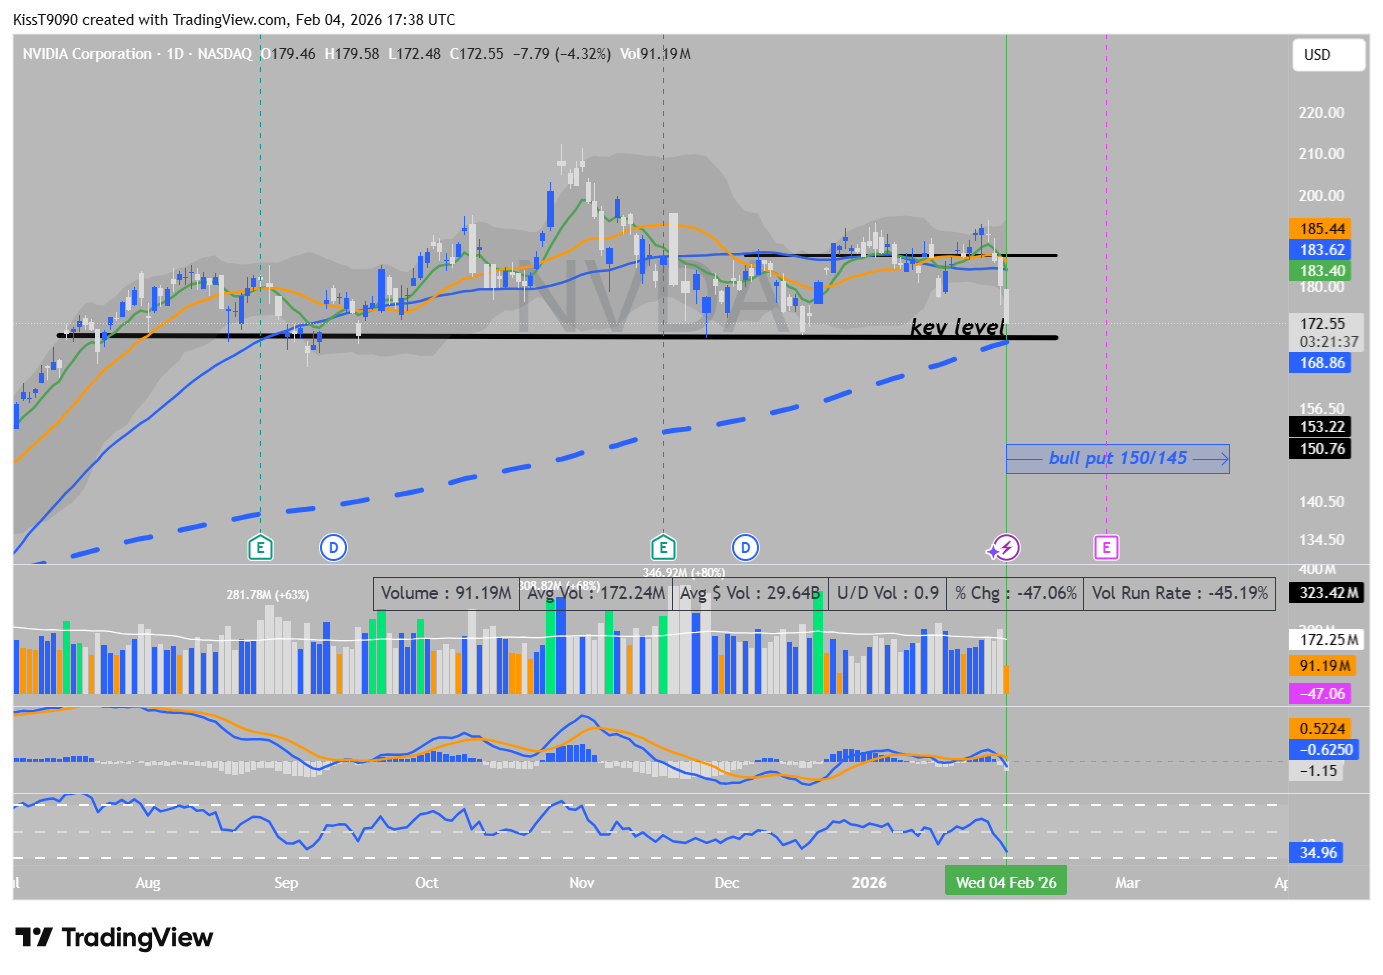Image resolution: width=1383 pixels, height=975 pixels.
Task: Click the TradingView logo at the bottom
Action: click(x=114, y=937)
